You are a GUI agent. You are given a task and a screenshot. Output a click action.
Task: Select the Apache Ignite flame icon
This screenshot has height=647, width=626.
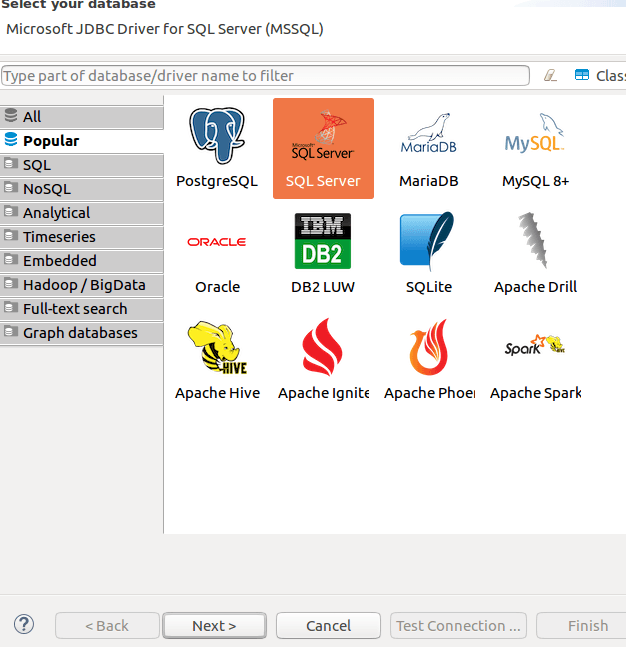click(x=322, y=348)
